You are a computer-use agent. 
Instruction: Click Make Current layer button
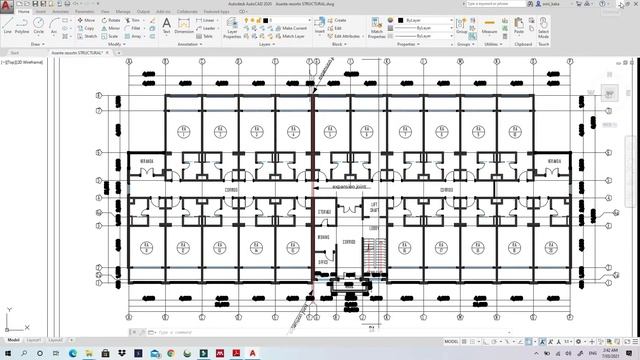click(291, 28)
